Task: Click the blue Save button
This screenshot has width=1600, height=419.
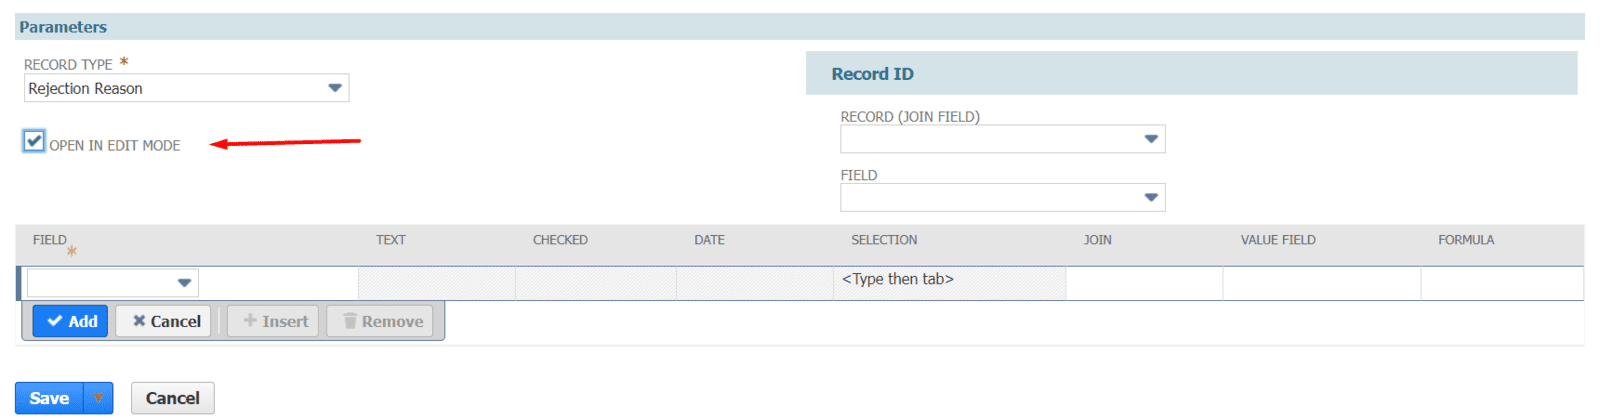Action: 49,398
